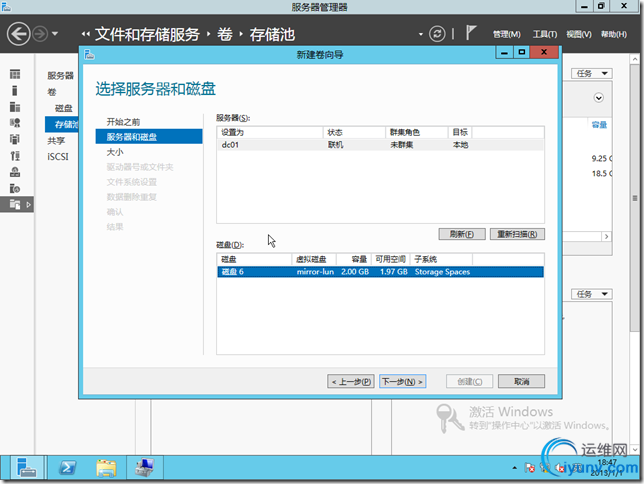The image size is (644, 484).
Task: Open the 帮助(H) menu
Action: tap(614, 35)
